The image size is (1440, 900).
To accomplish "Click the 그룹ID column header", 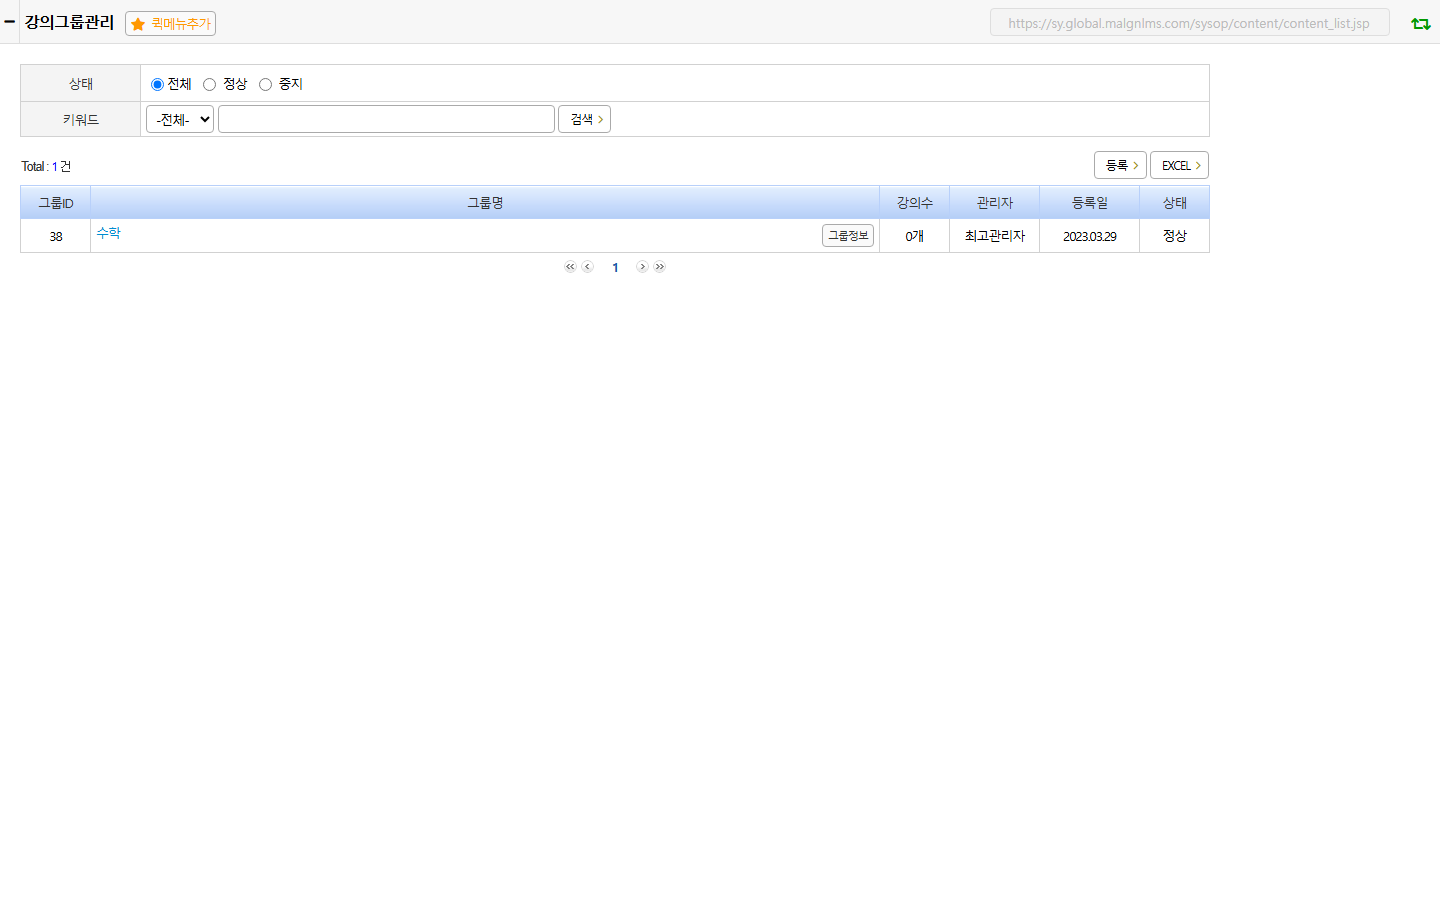I will pos(56,203).
